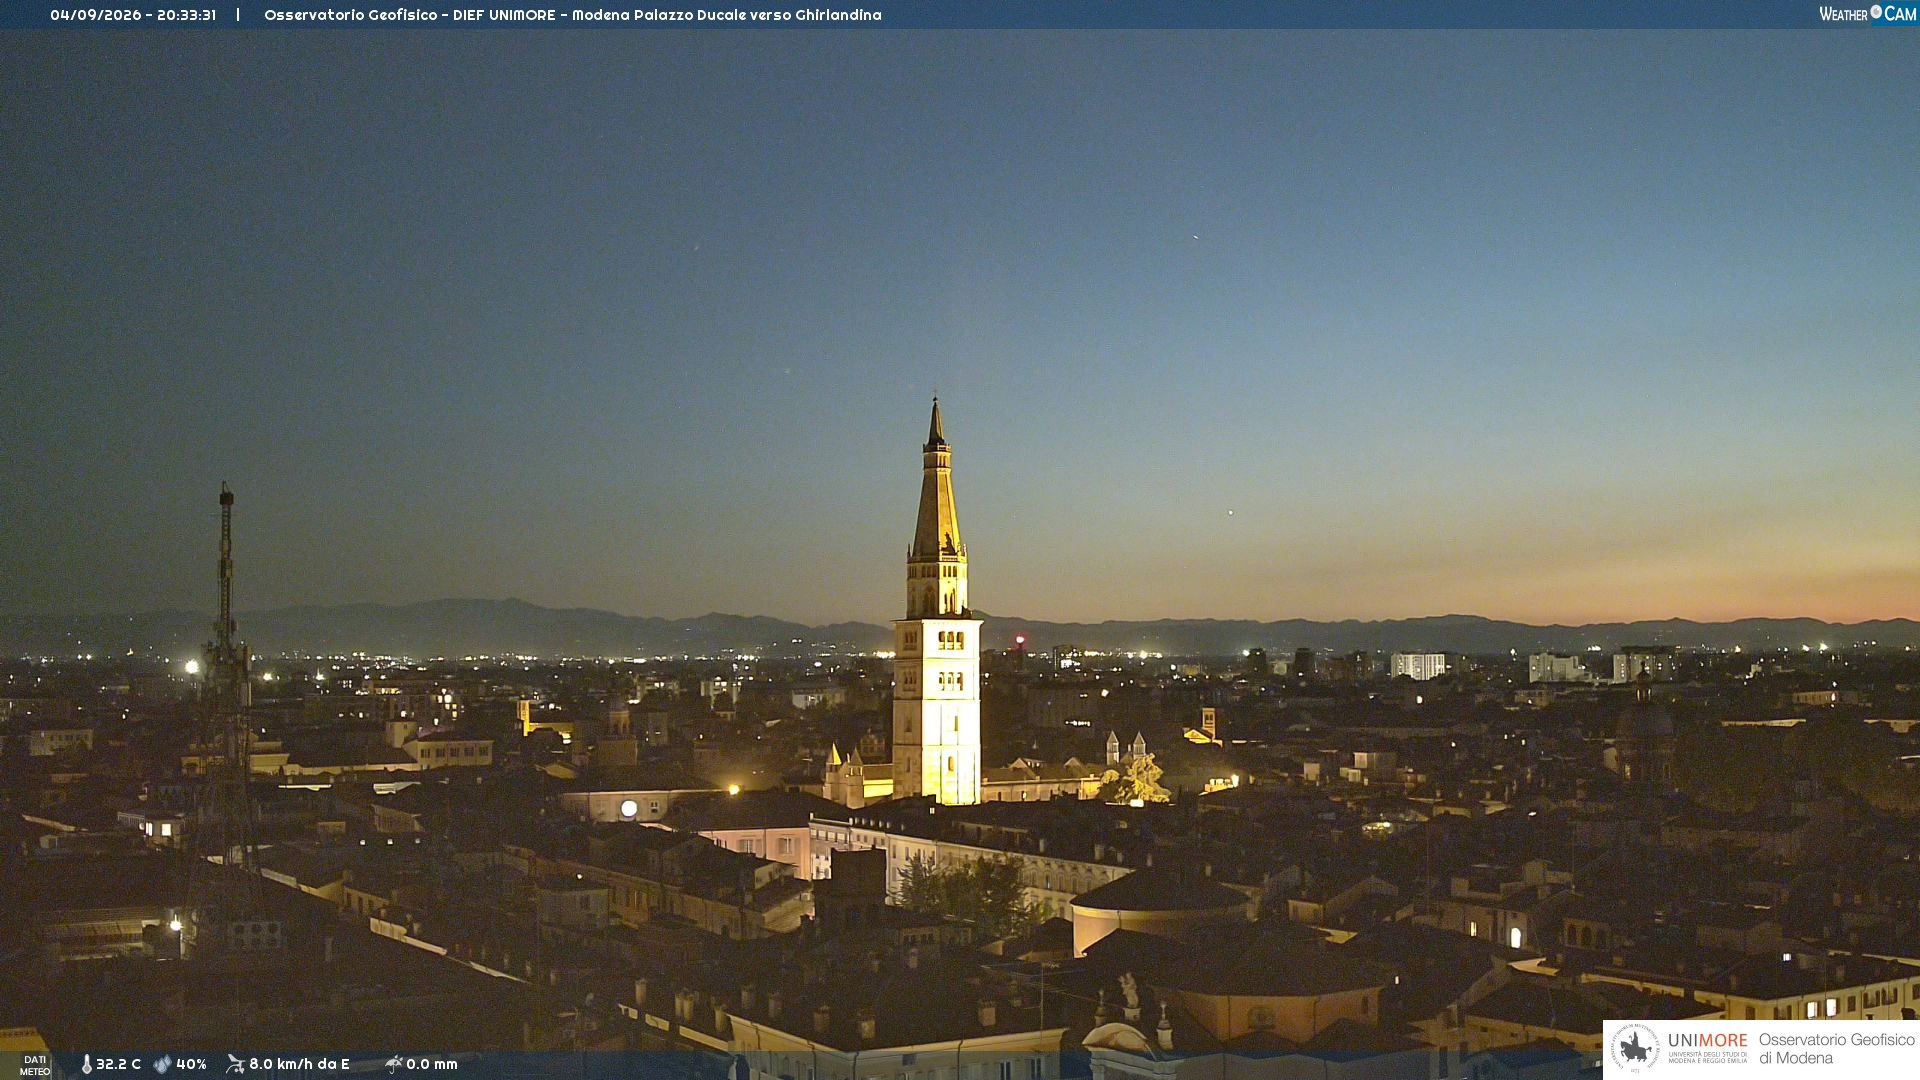
Task: Click the 8.0 km/h da E wind reading
Action: 299,1064
